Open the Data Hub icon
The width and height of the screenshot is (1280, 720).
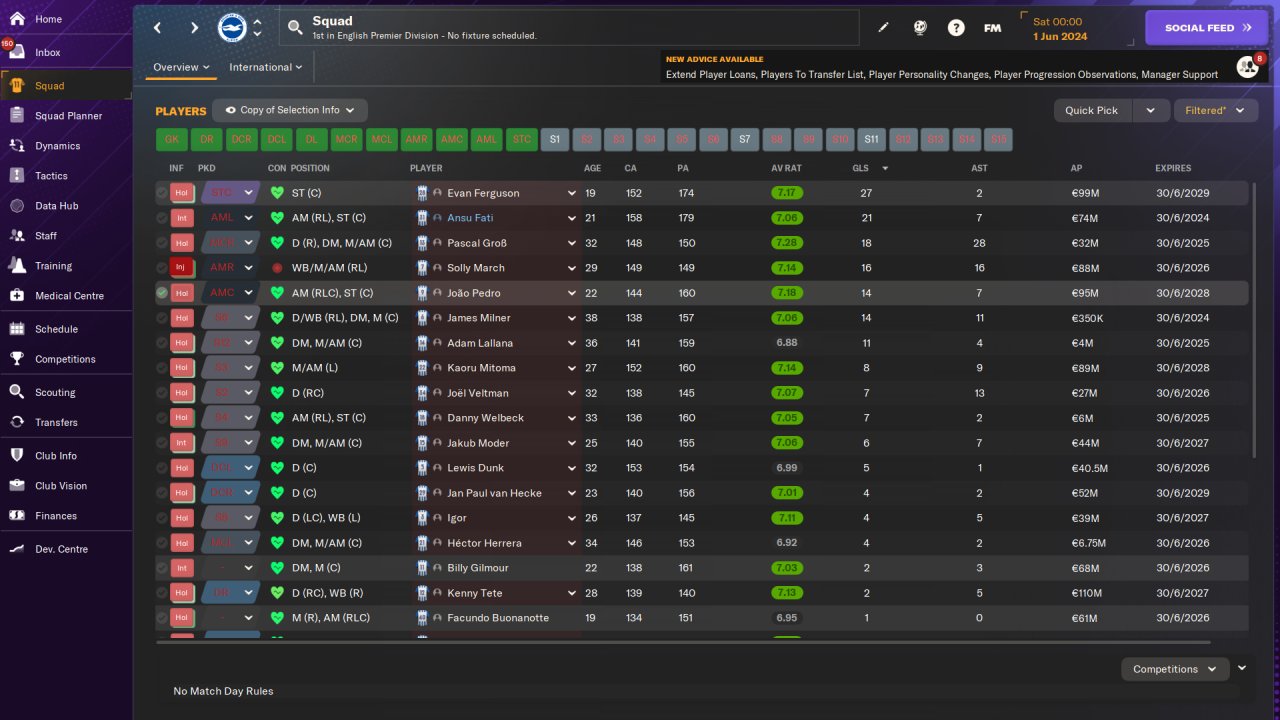[x=17, y=205]
